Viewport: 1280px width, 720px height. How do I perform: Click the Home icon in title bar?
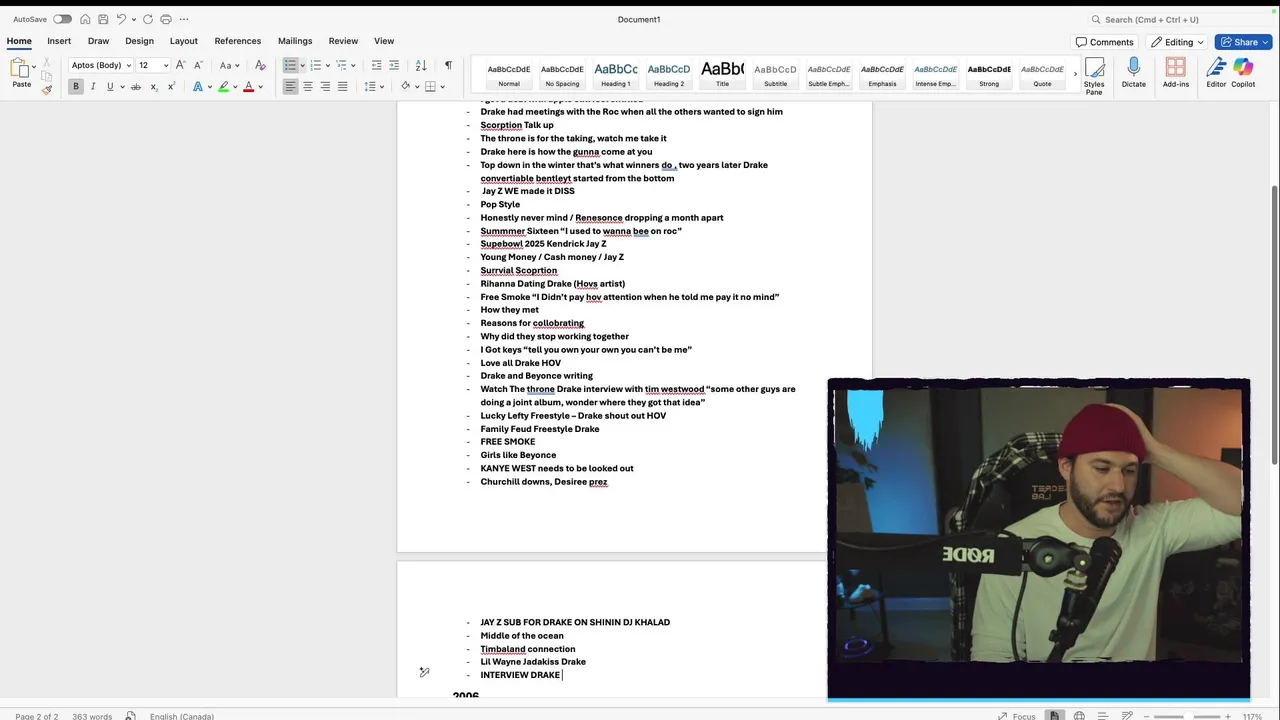pyautogui.click(x=85, y=19)
